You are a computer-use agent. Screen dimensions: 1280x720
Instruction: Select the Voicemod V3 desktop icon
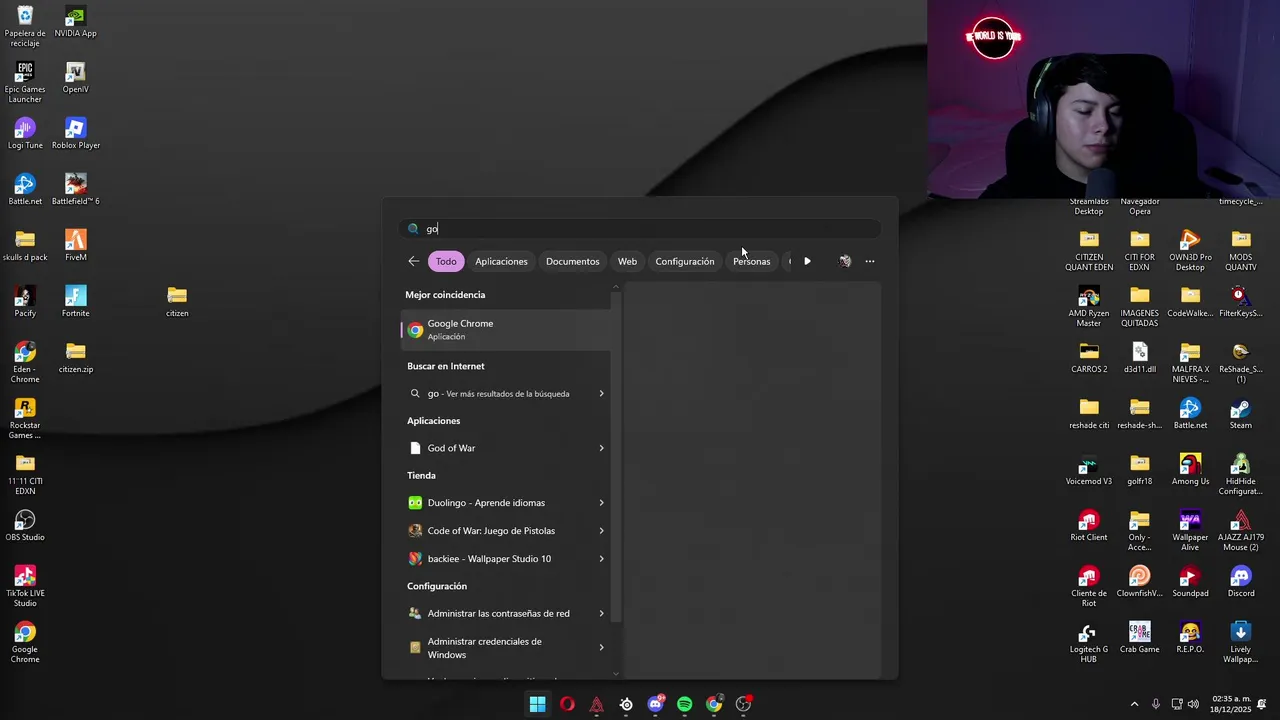(x=1089, y=470)
